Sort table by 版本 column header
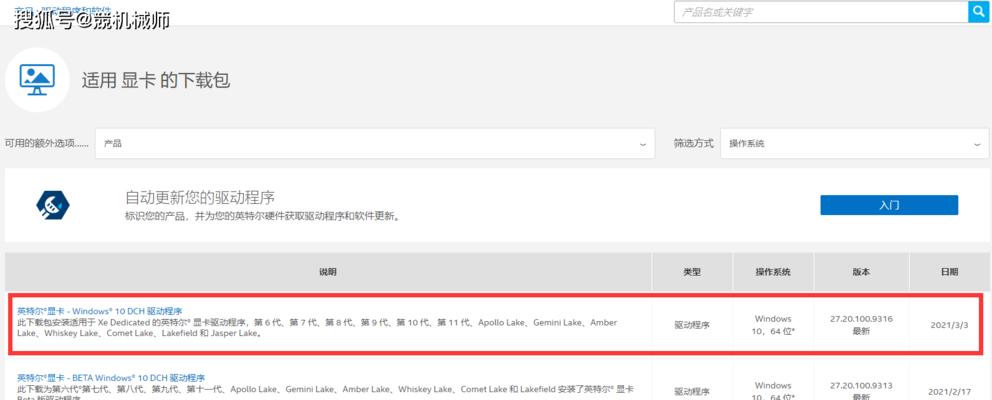The height and width of the screenshot is (400, 992). (x=861, y=272)
